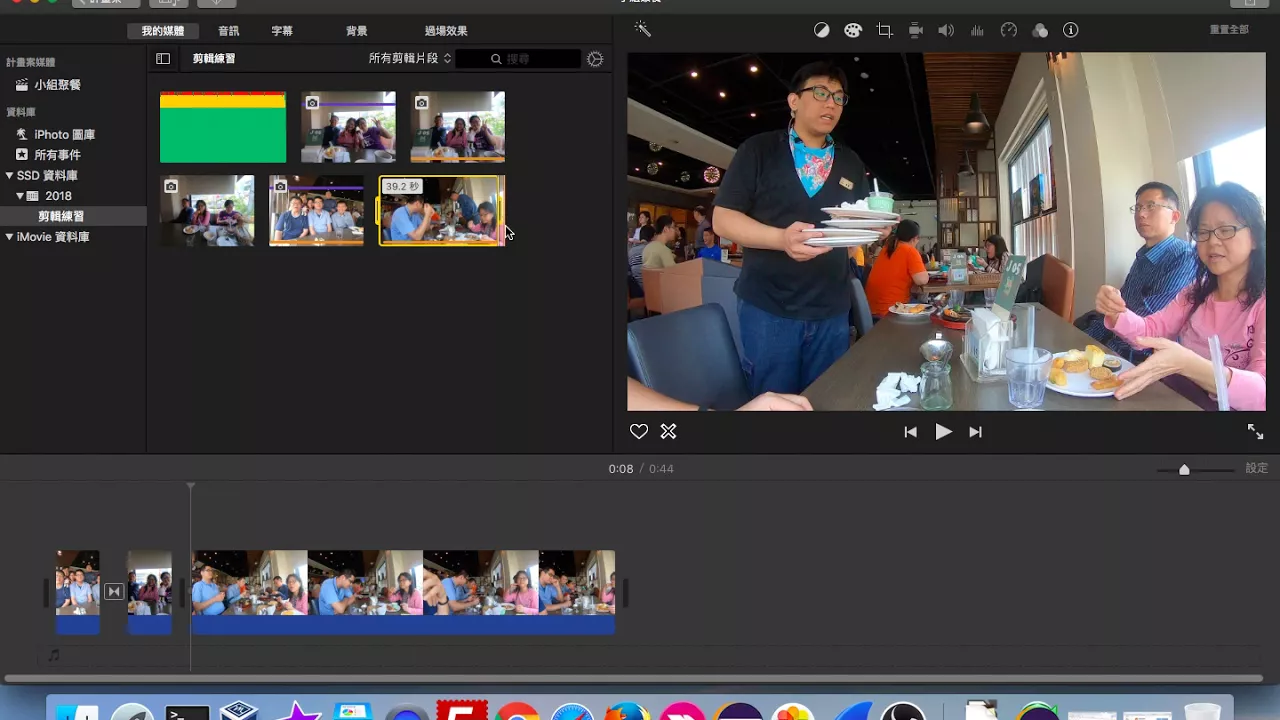Screen dimensions: 1280x720
Task: Select the long video clip in timeline
Action: (403, 591)
